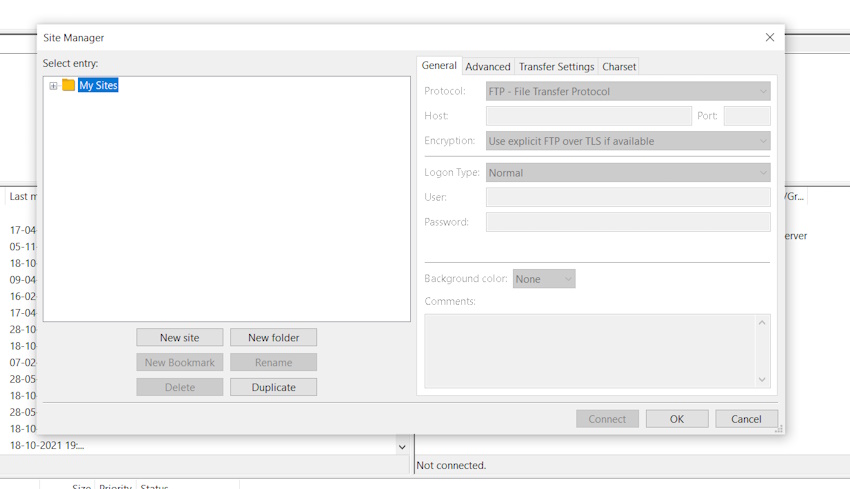This screenshot has width=850, height=489.
Task: Click the Last modified column header
Action: 23,196
